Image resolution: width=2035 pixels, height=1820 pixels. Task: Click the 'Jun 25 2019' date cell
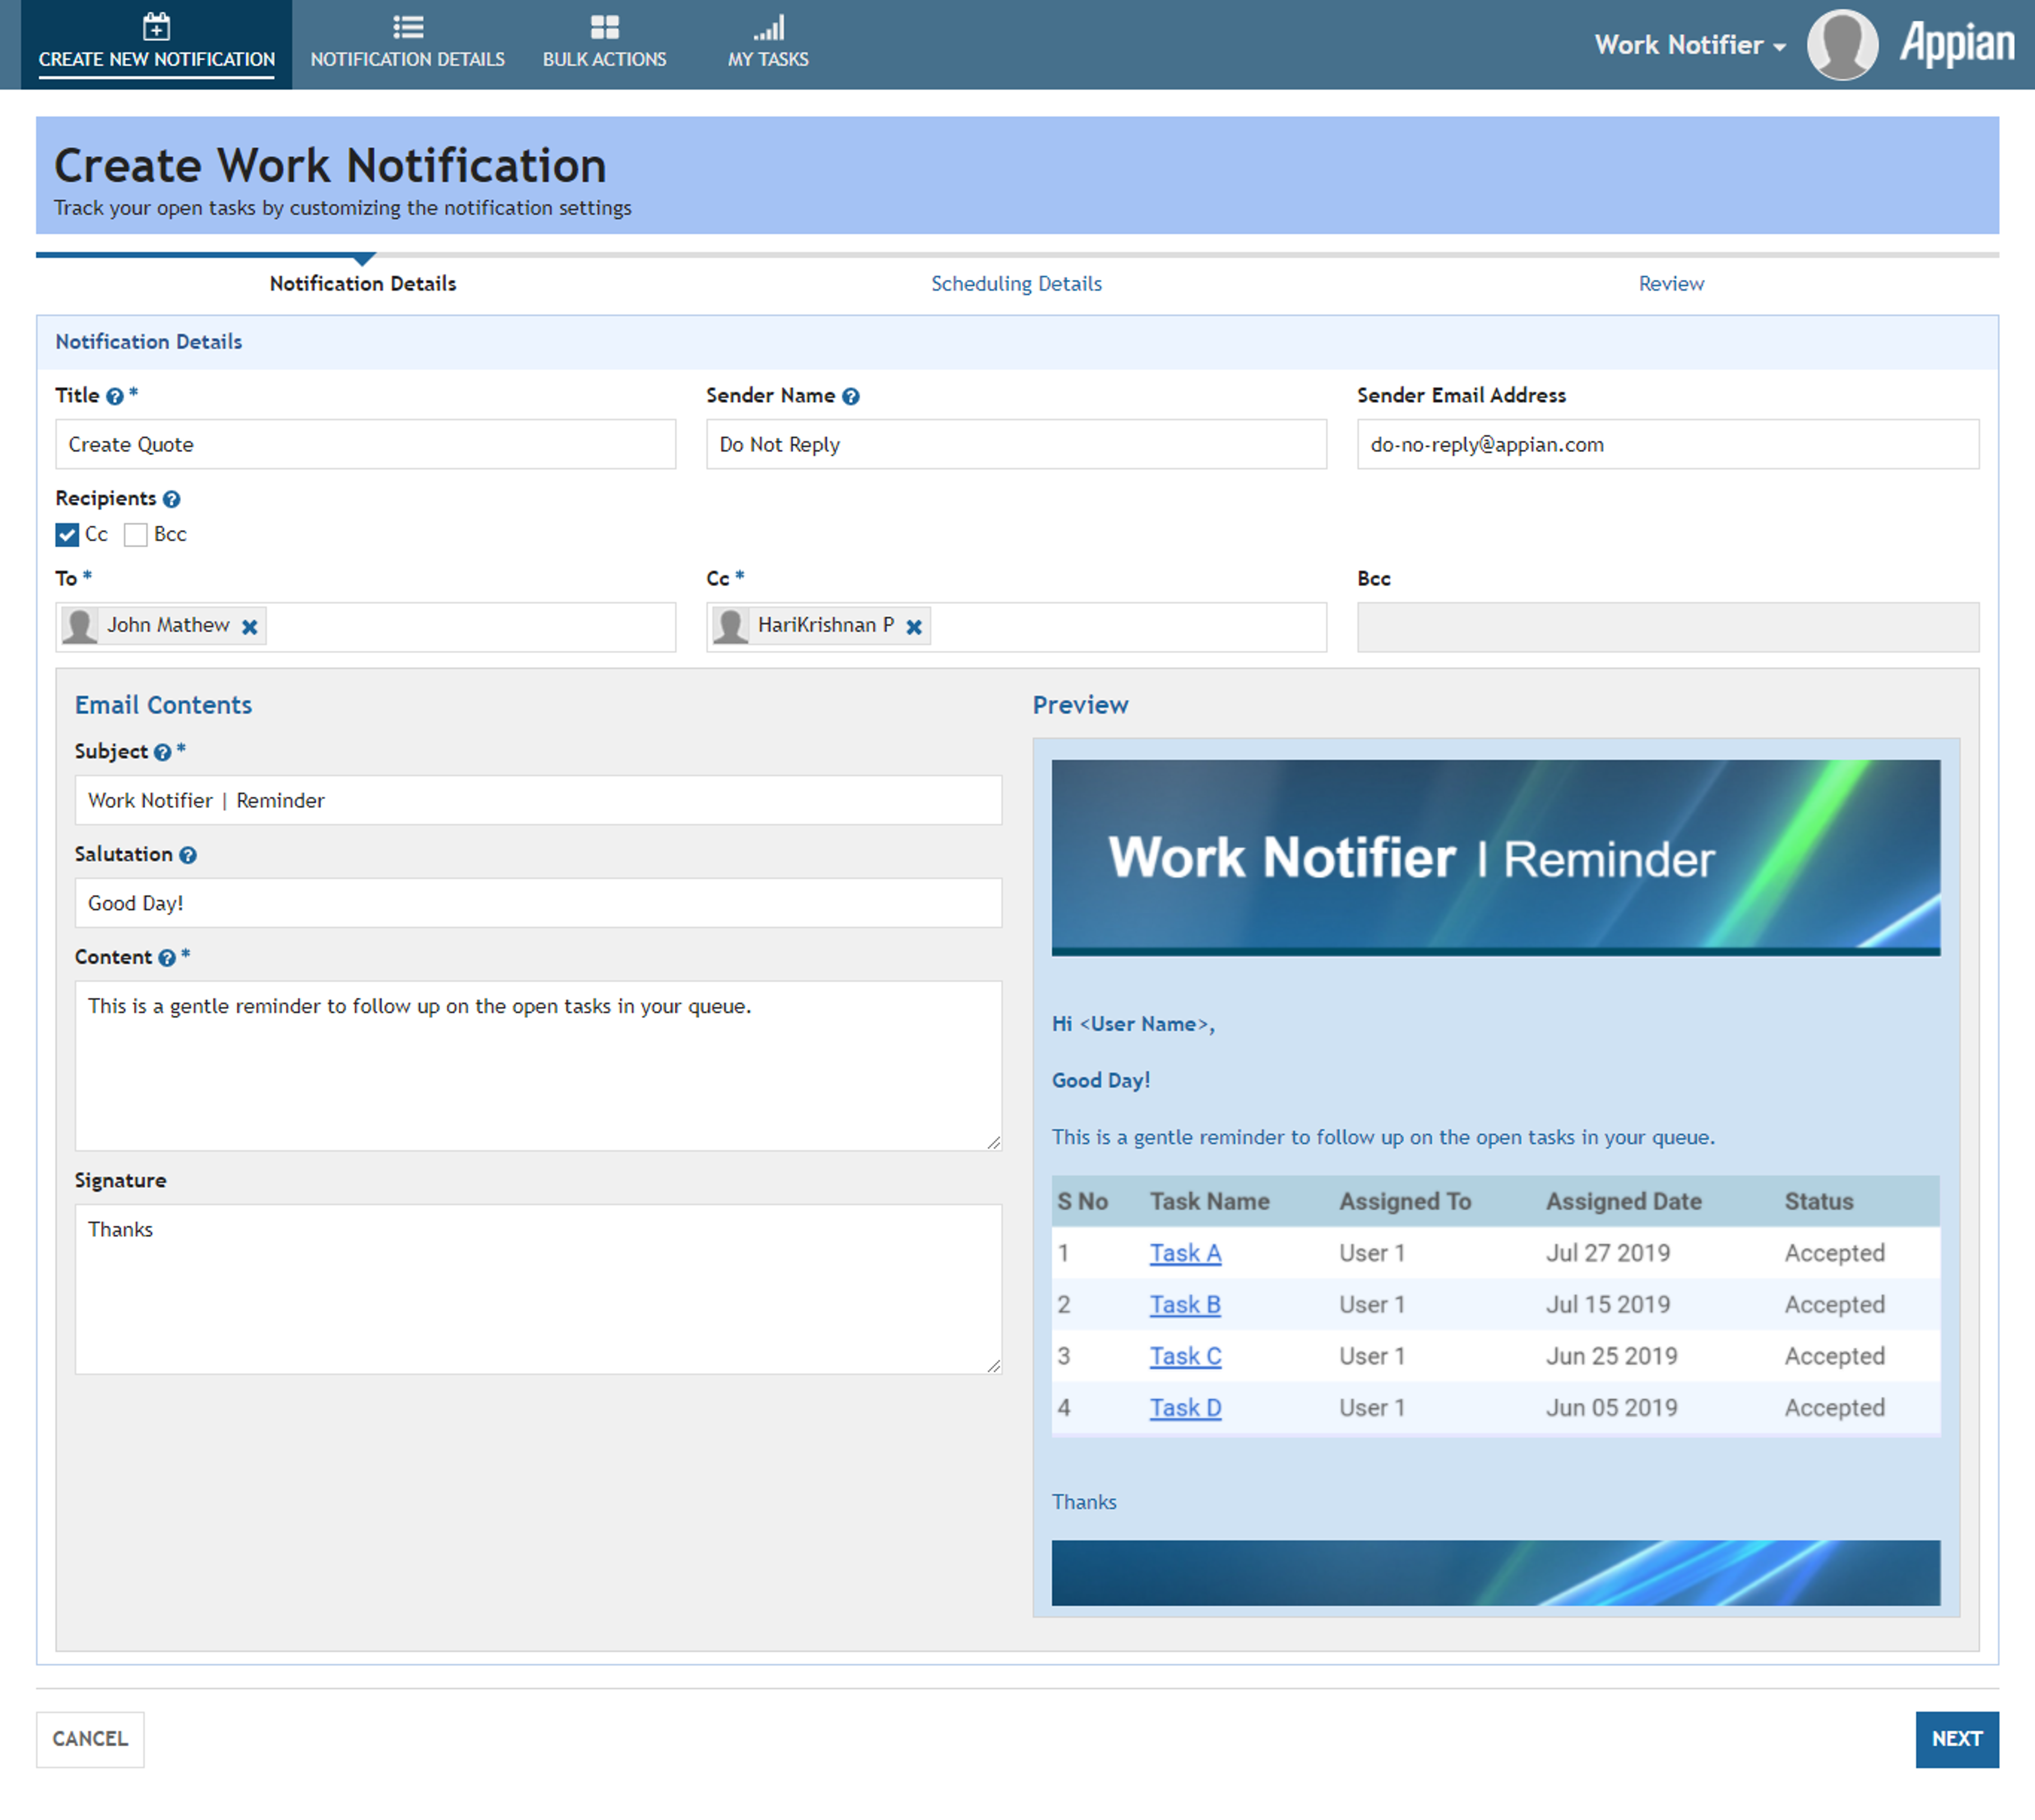tap(1611, 1357)
